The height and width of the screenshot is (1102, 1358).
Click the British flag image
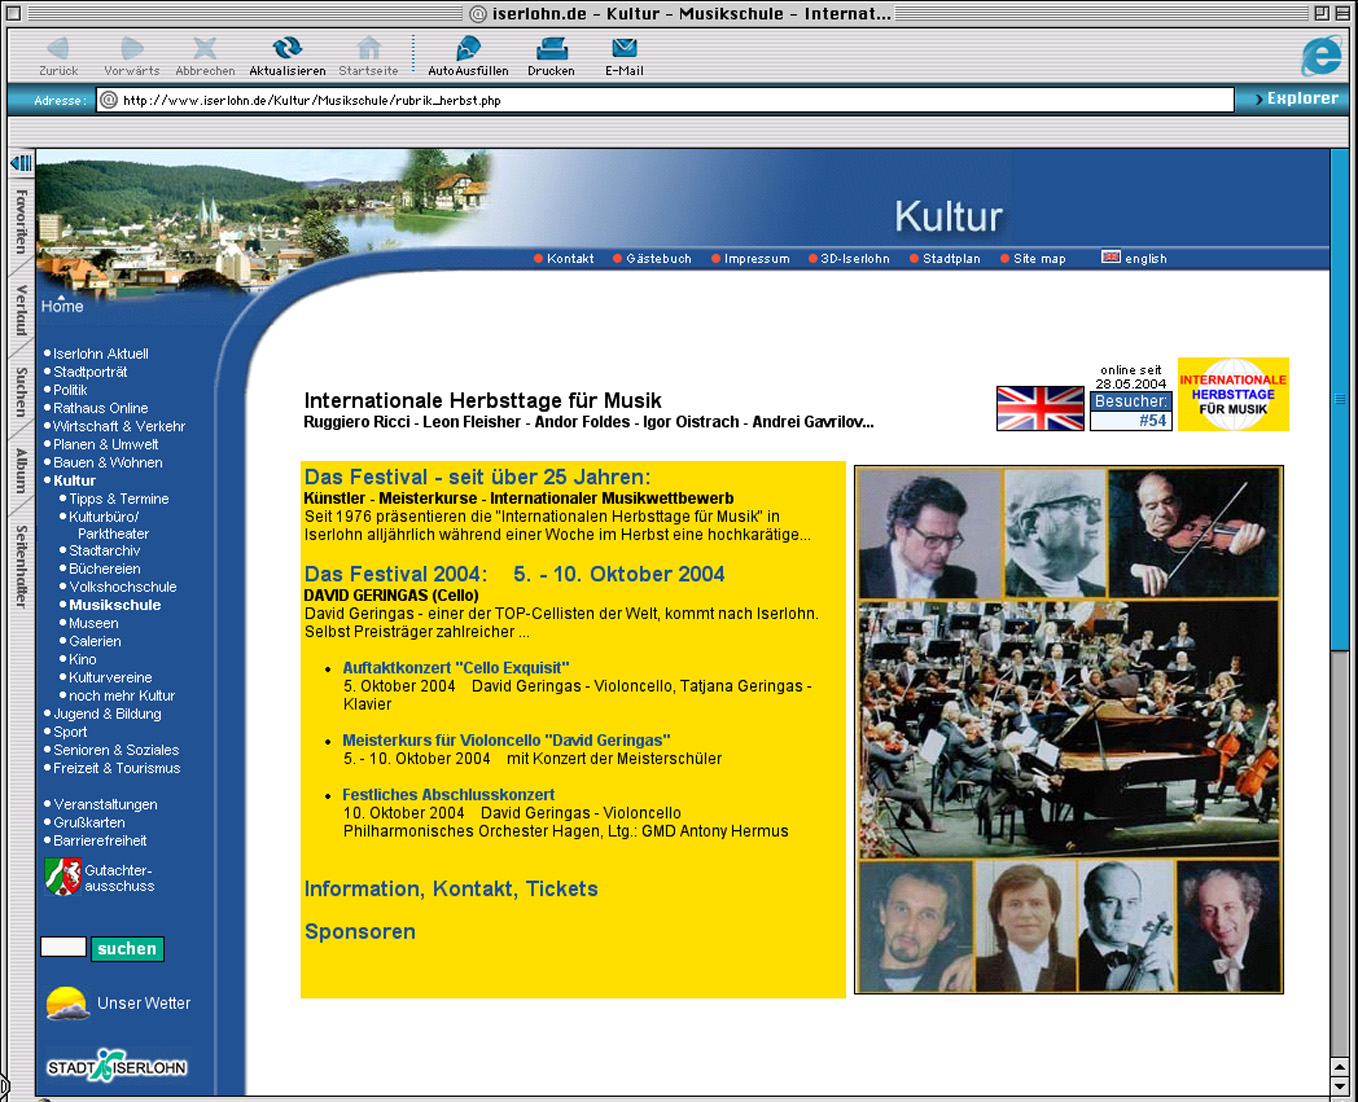click(x=1040, y=408)
